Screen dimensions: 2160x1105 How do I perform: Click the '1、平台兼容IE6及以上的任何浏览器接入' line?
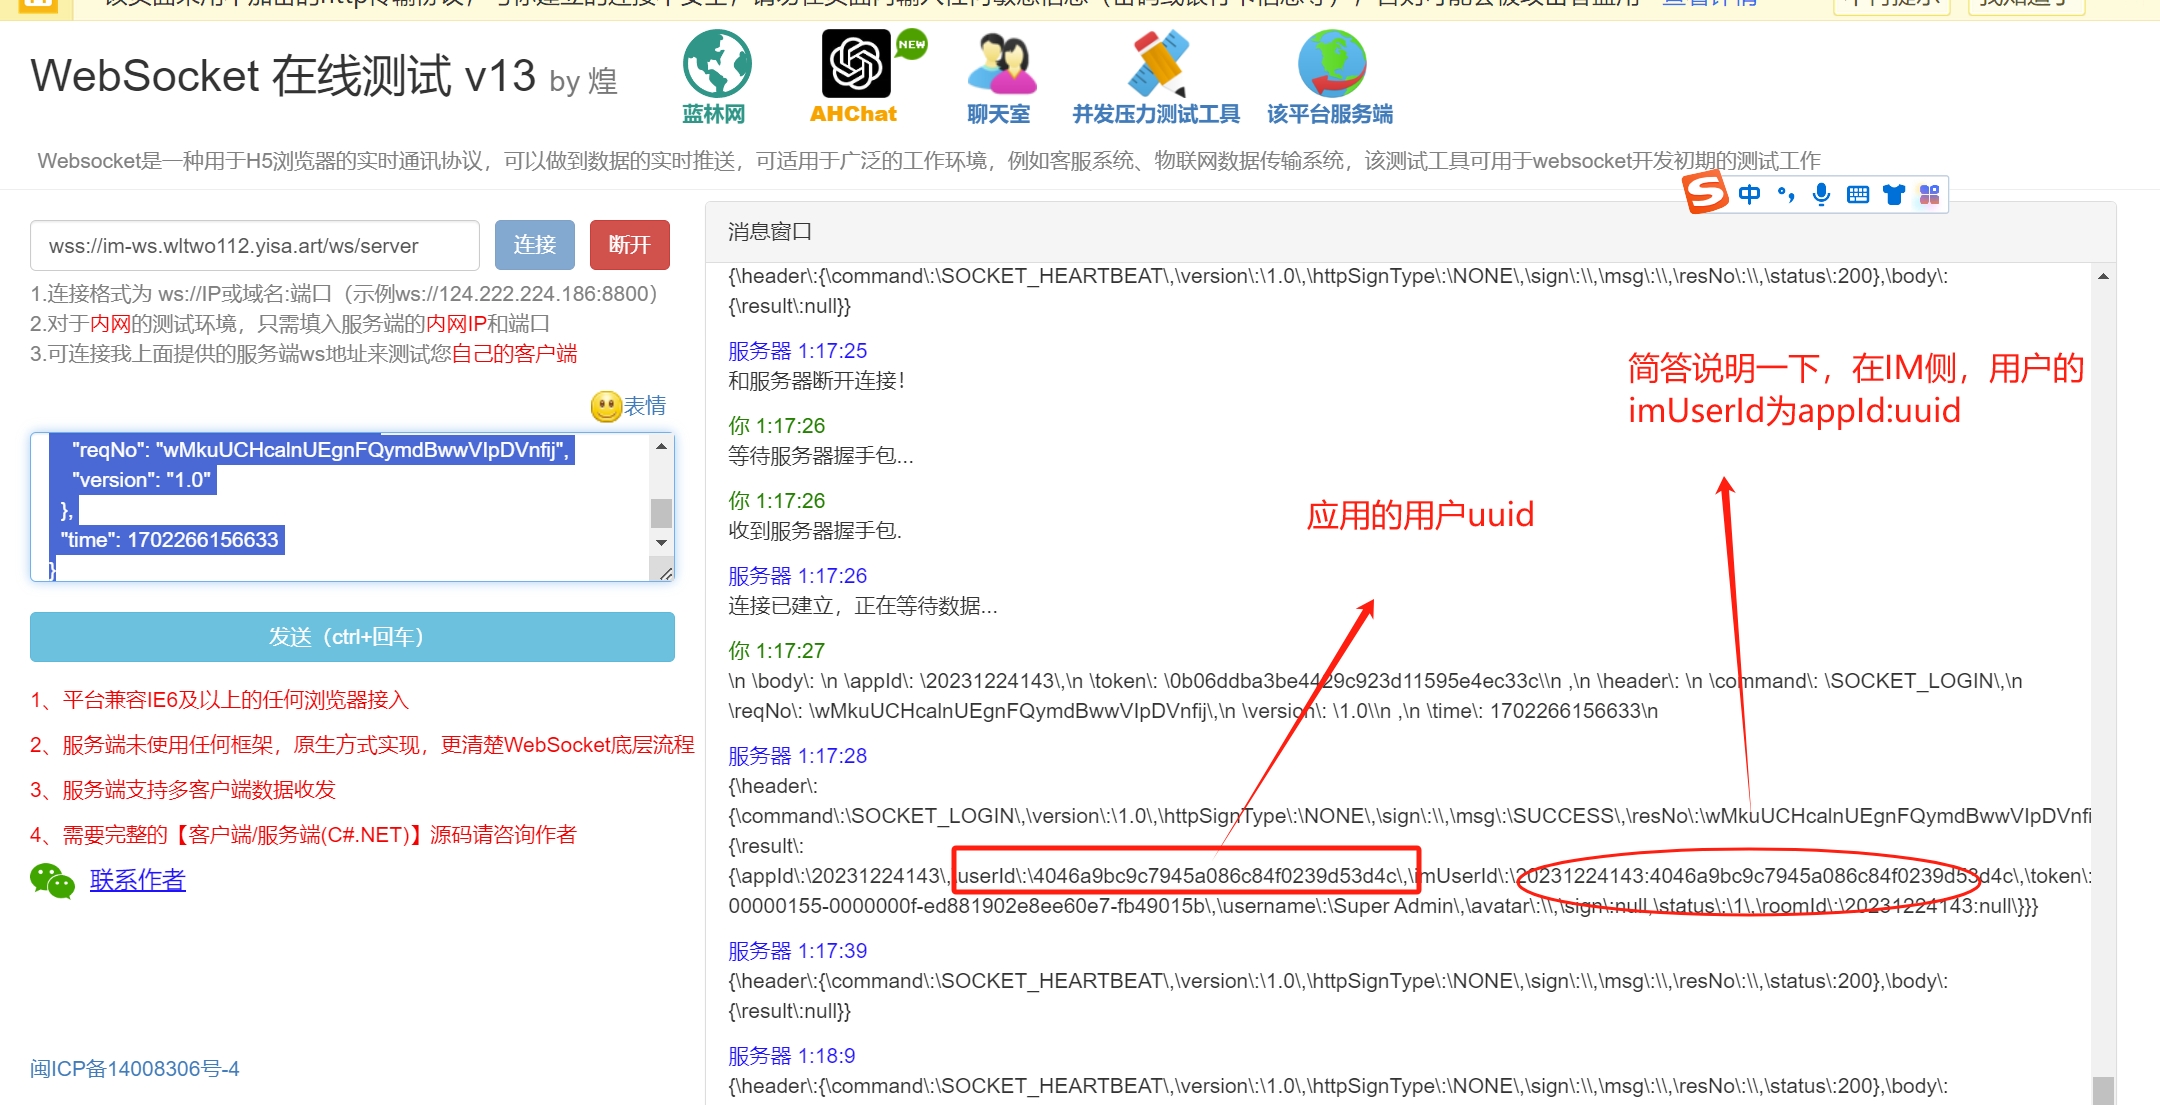219,700
